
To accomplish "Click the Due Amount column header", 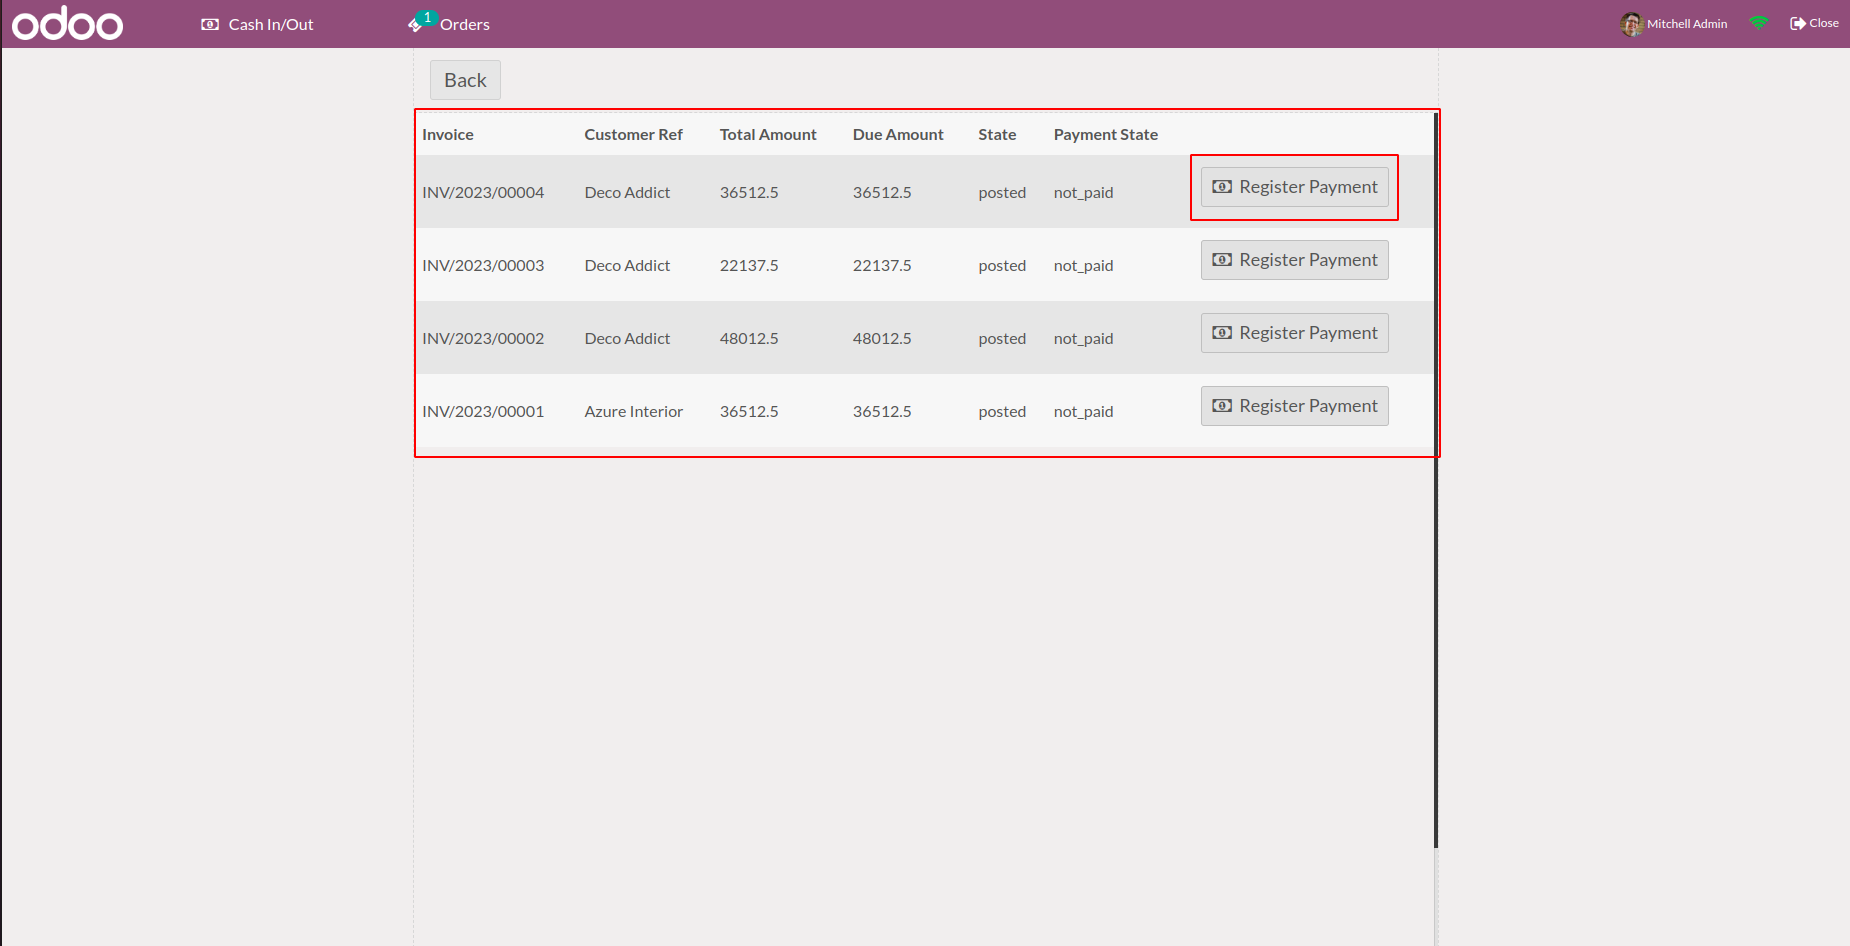I will pyautogui.click(x=898, y=134).
